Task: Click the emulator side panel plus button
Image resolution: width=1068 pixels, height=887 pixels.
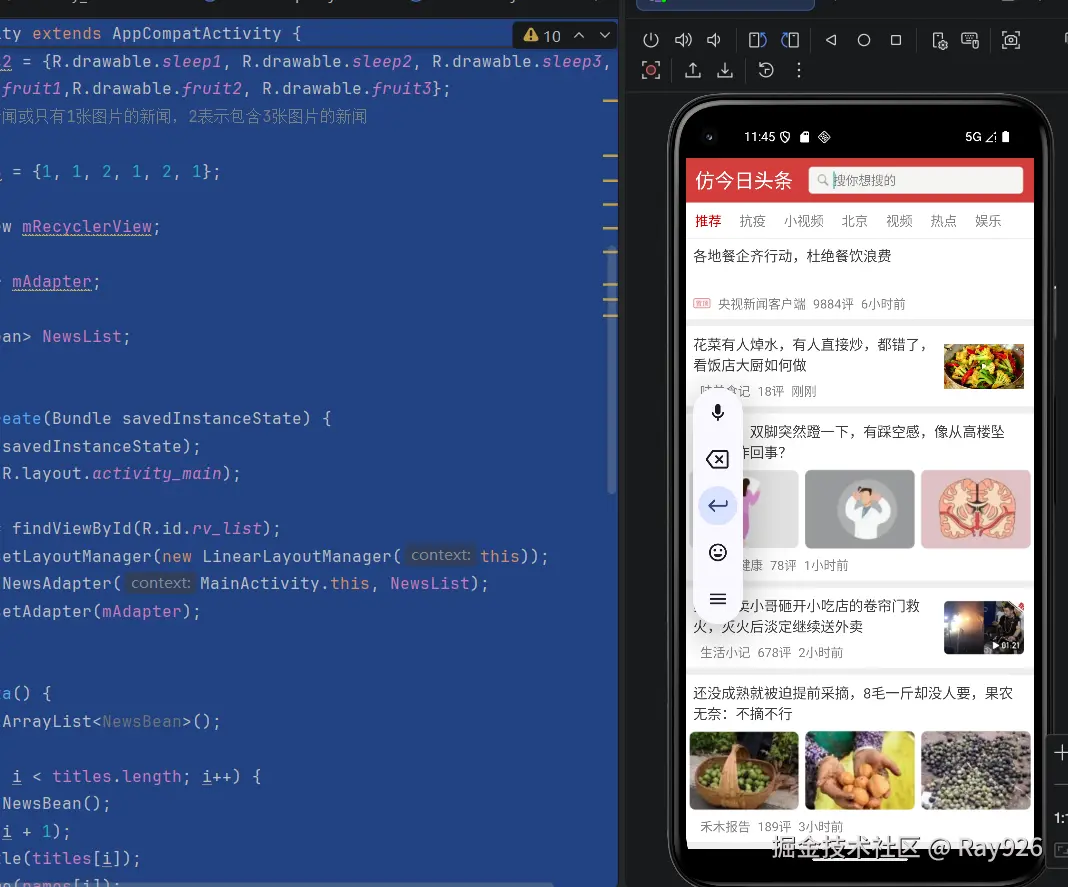Action: (x=1061, y=753)
